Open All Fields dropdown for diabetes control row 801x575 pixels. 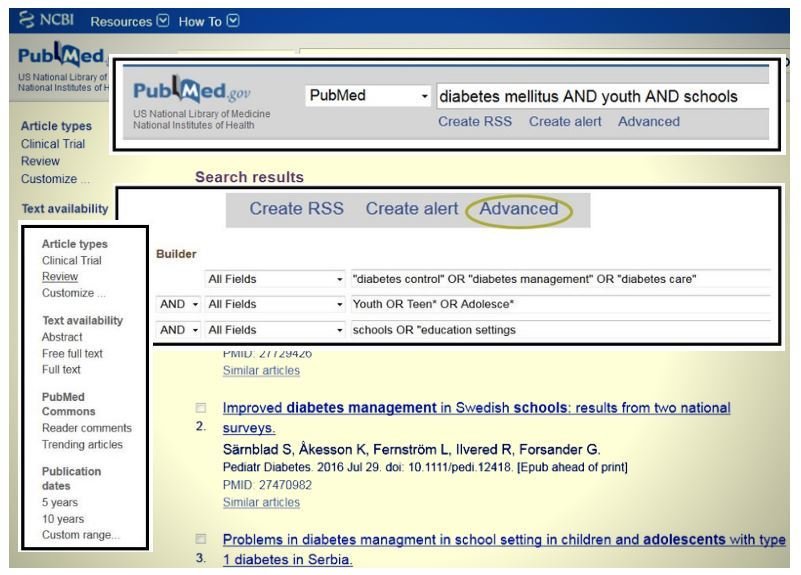click(275, 279)
